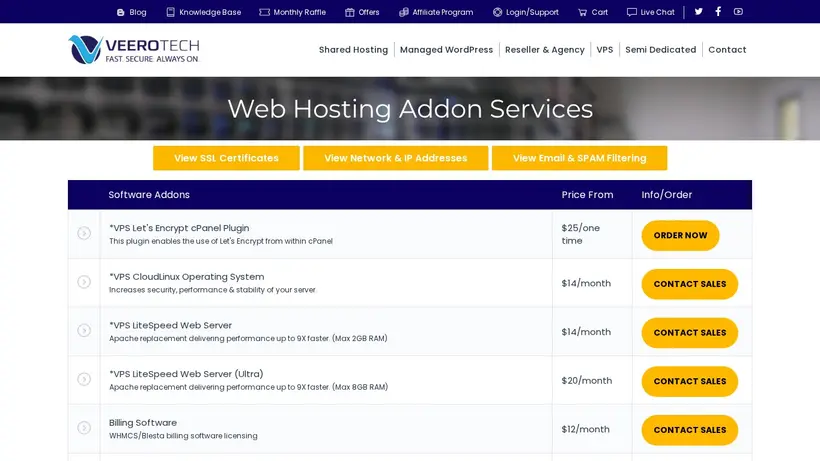Click the Login/Support lifebuoy icon
The image size is (820, 461).
point(497,12)
